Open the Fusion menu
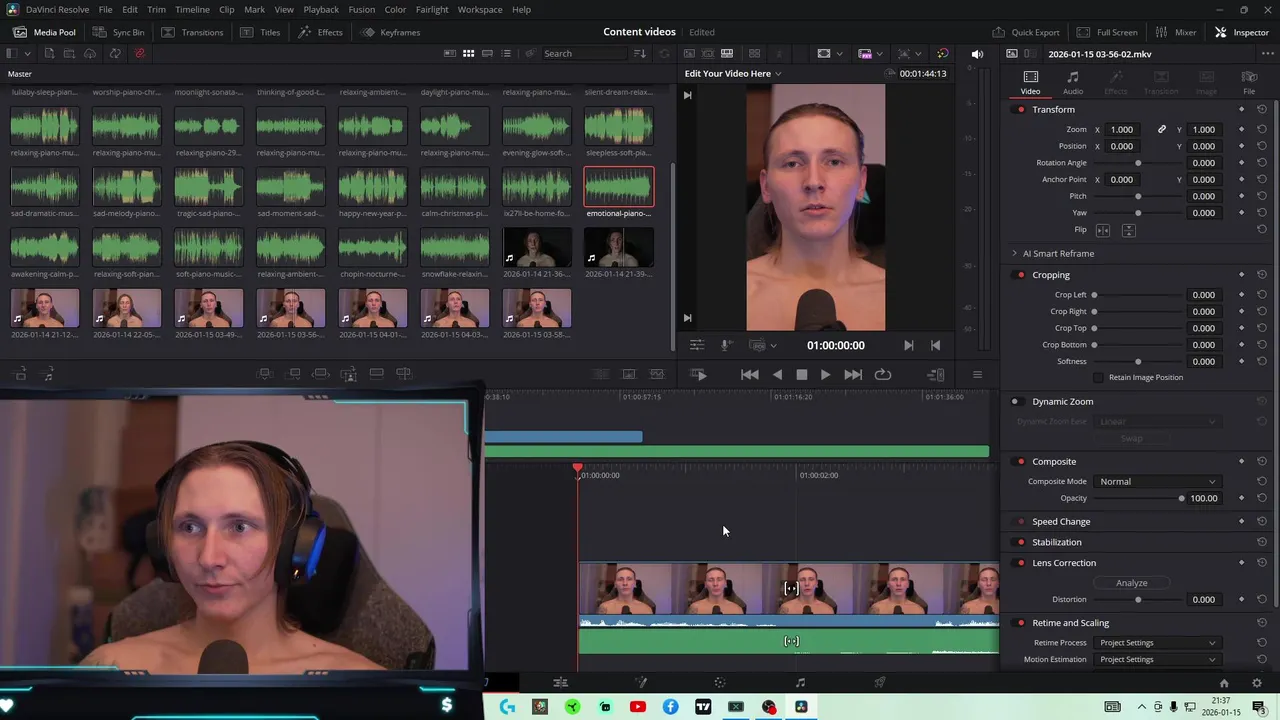The width and height of the screenshot is (1280, 720). point(362,9)
